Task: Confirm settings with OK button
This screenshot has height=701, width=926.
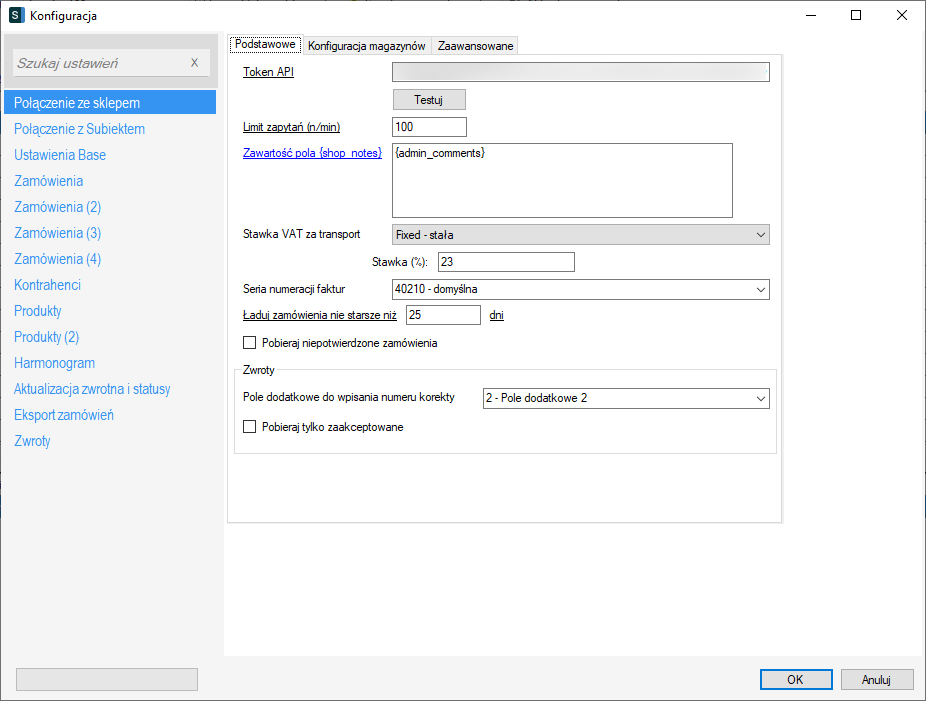Action: [795, 679]
